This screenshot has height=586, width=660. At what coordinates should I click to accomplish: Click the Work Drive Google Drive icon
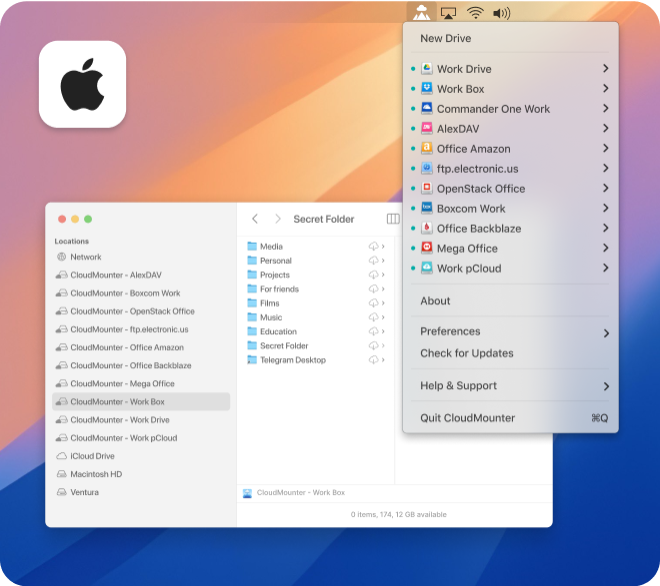(x=426, y=69)
